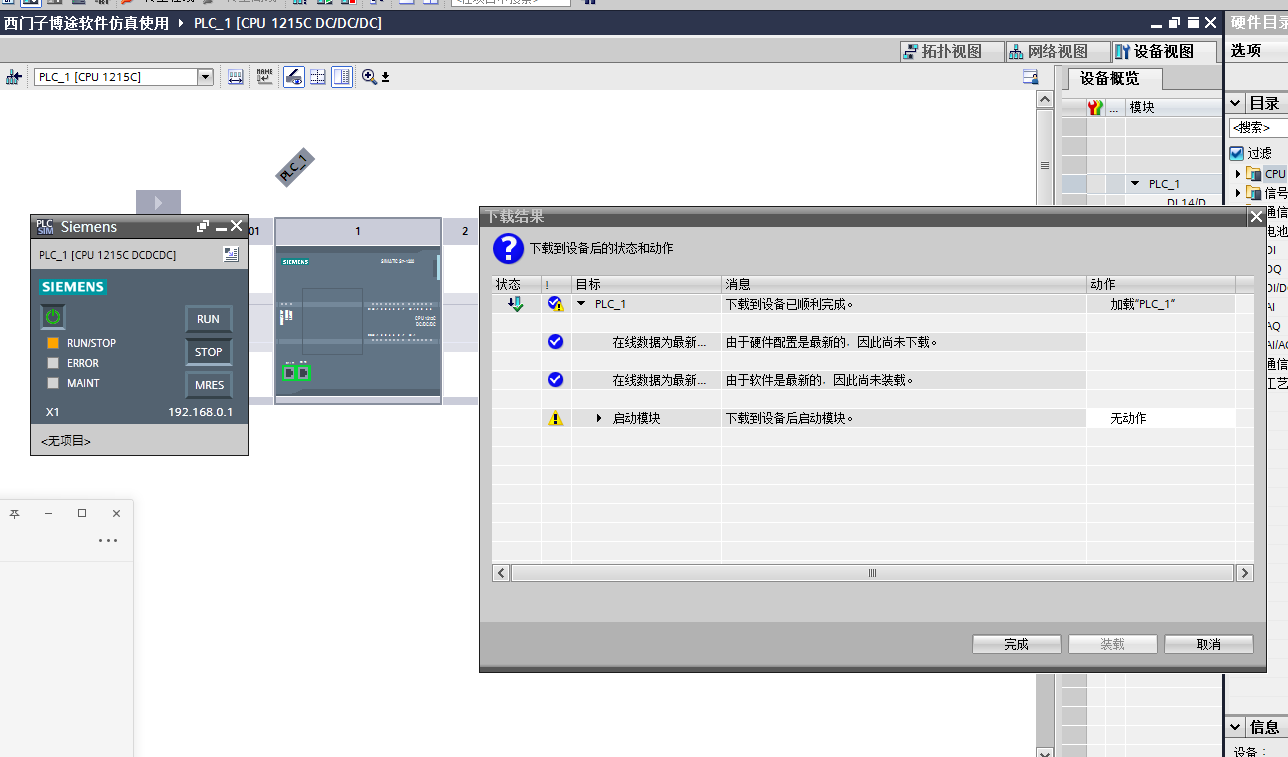Click the properties icon at canvas top-right
Screen dimensions: 1288x757
[1030, 77]
